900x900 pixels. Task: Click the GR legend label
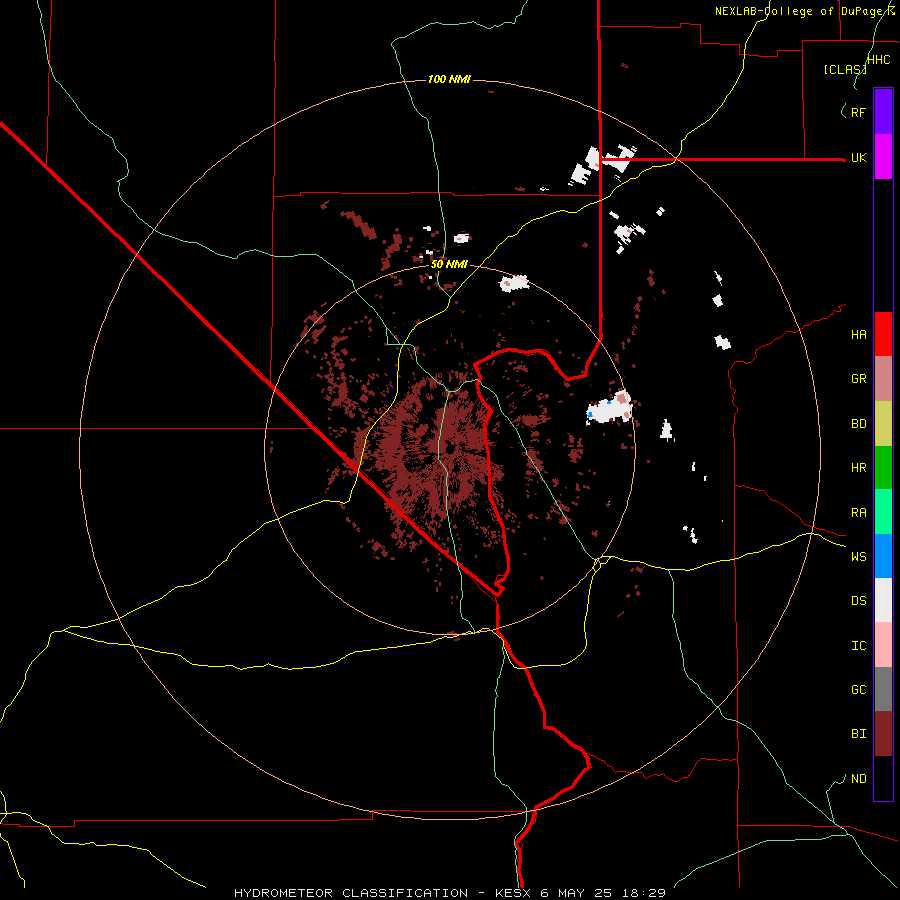pos(858,379)
